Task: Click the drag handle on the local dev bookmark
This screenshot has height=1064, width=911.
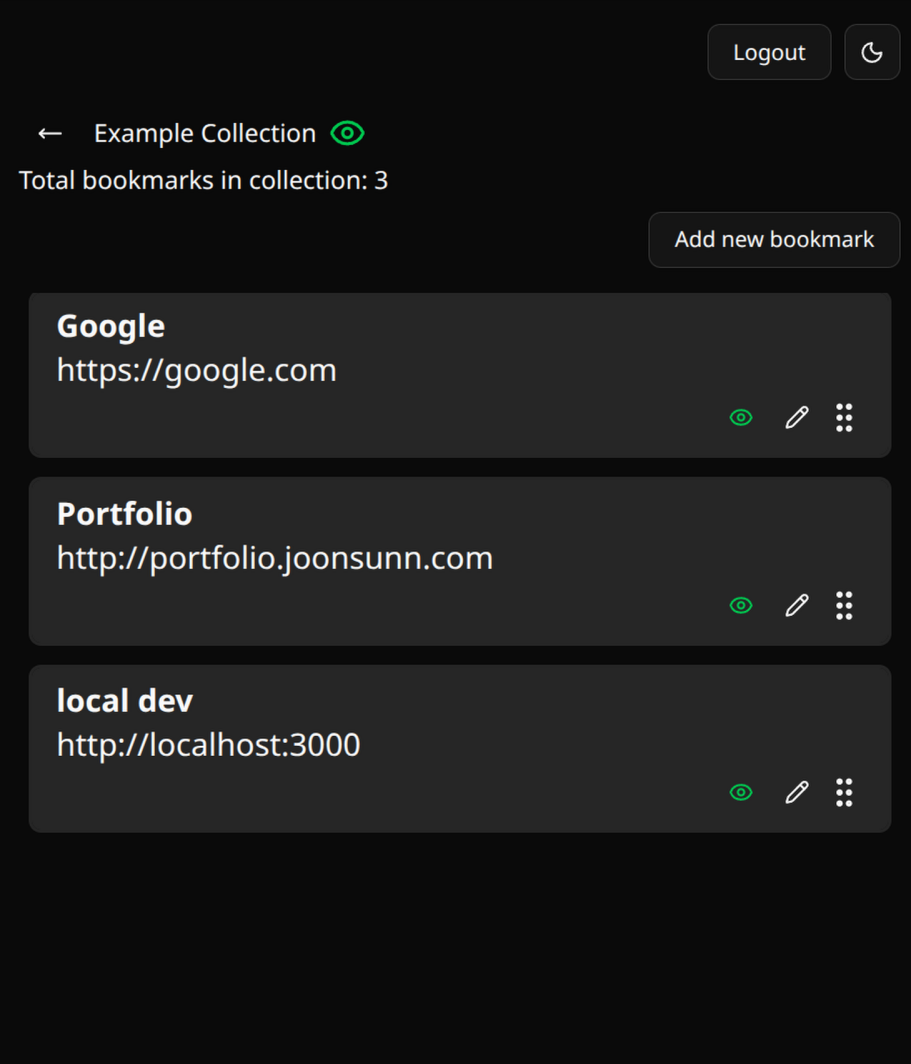Action: pyautogui.click(x=844, y=792)
